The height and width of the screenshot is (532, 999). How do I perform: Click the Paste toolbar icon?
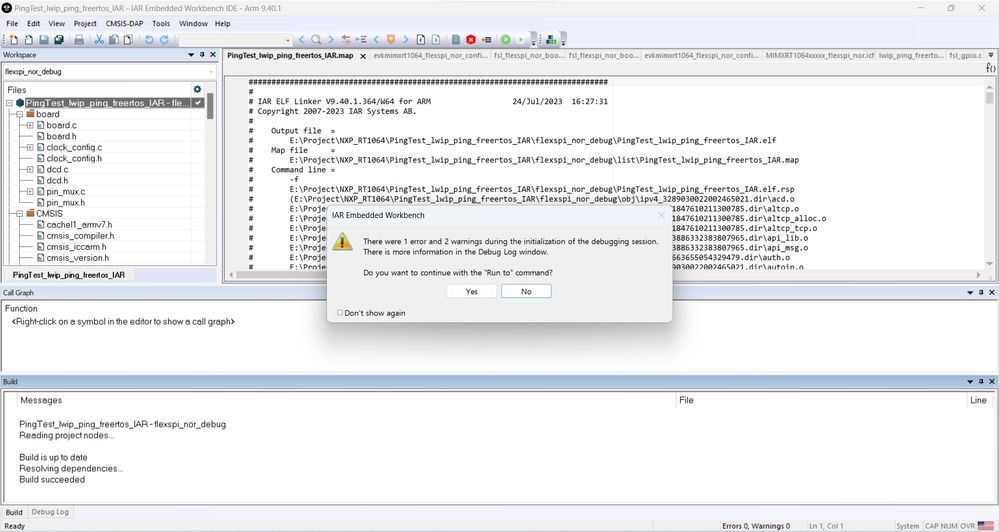pos(128,40)
